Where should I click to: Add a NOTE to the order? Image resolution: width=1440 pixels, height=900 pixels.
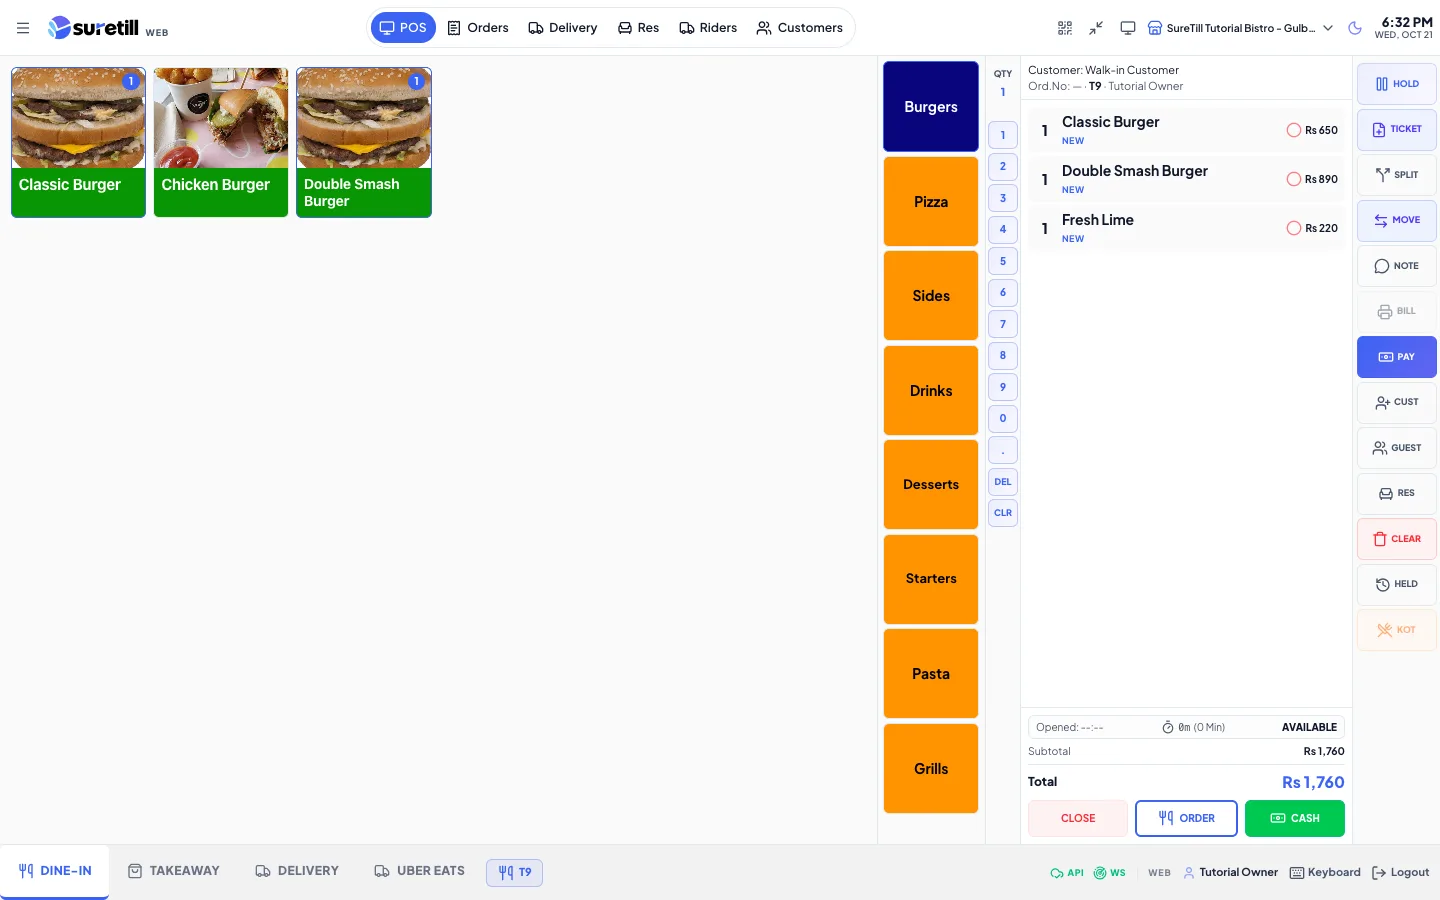(x=1397, y=266)
